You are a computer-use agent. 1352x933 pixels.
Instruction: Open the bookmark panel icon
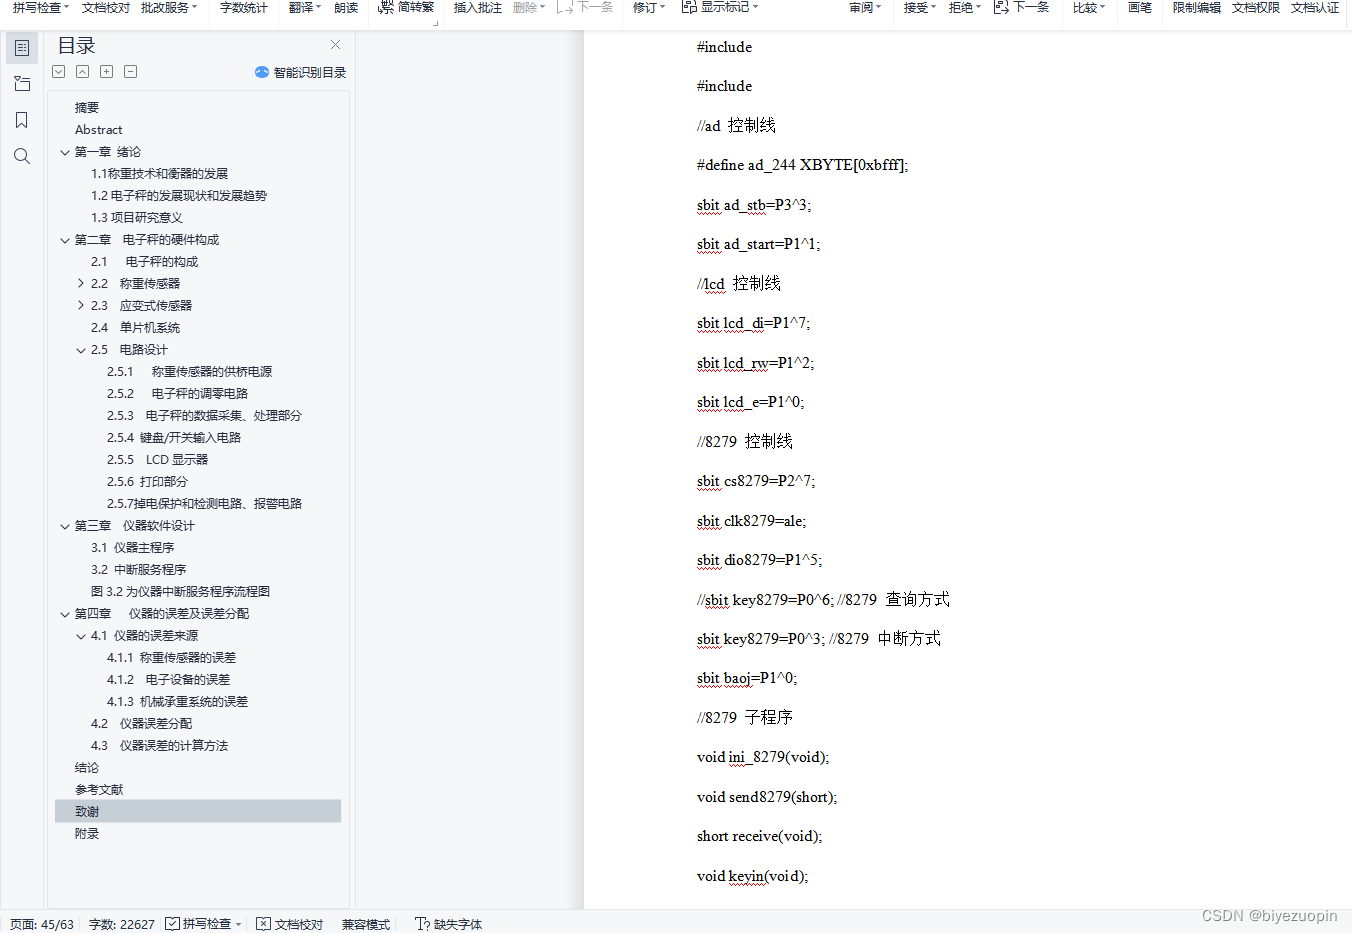pos(22,120)
